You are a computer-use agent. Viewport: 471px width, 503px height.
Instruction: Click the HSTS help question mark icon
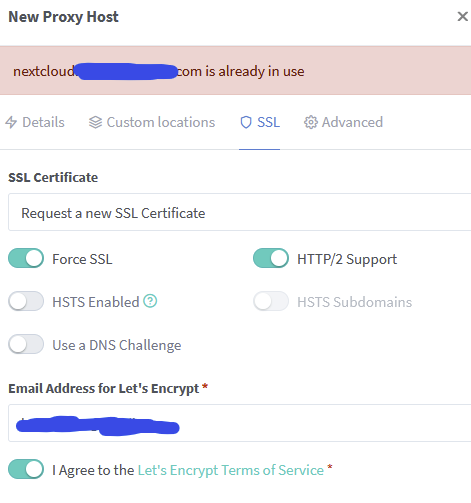150,301
